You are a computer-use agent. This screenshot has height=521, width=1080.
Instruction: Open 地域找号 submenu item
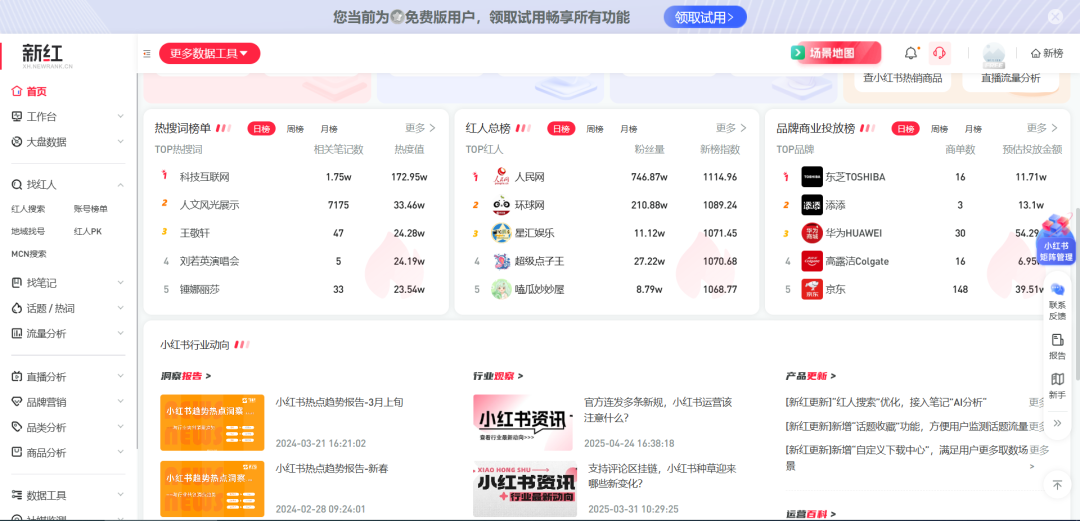[28, 232]
